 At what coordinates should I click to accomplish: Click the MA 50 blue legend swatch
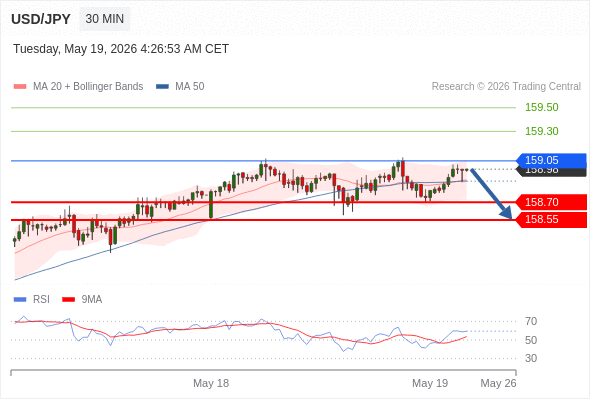tap(162, 87)
